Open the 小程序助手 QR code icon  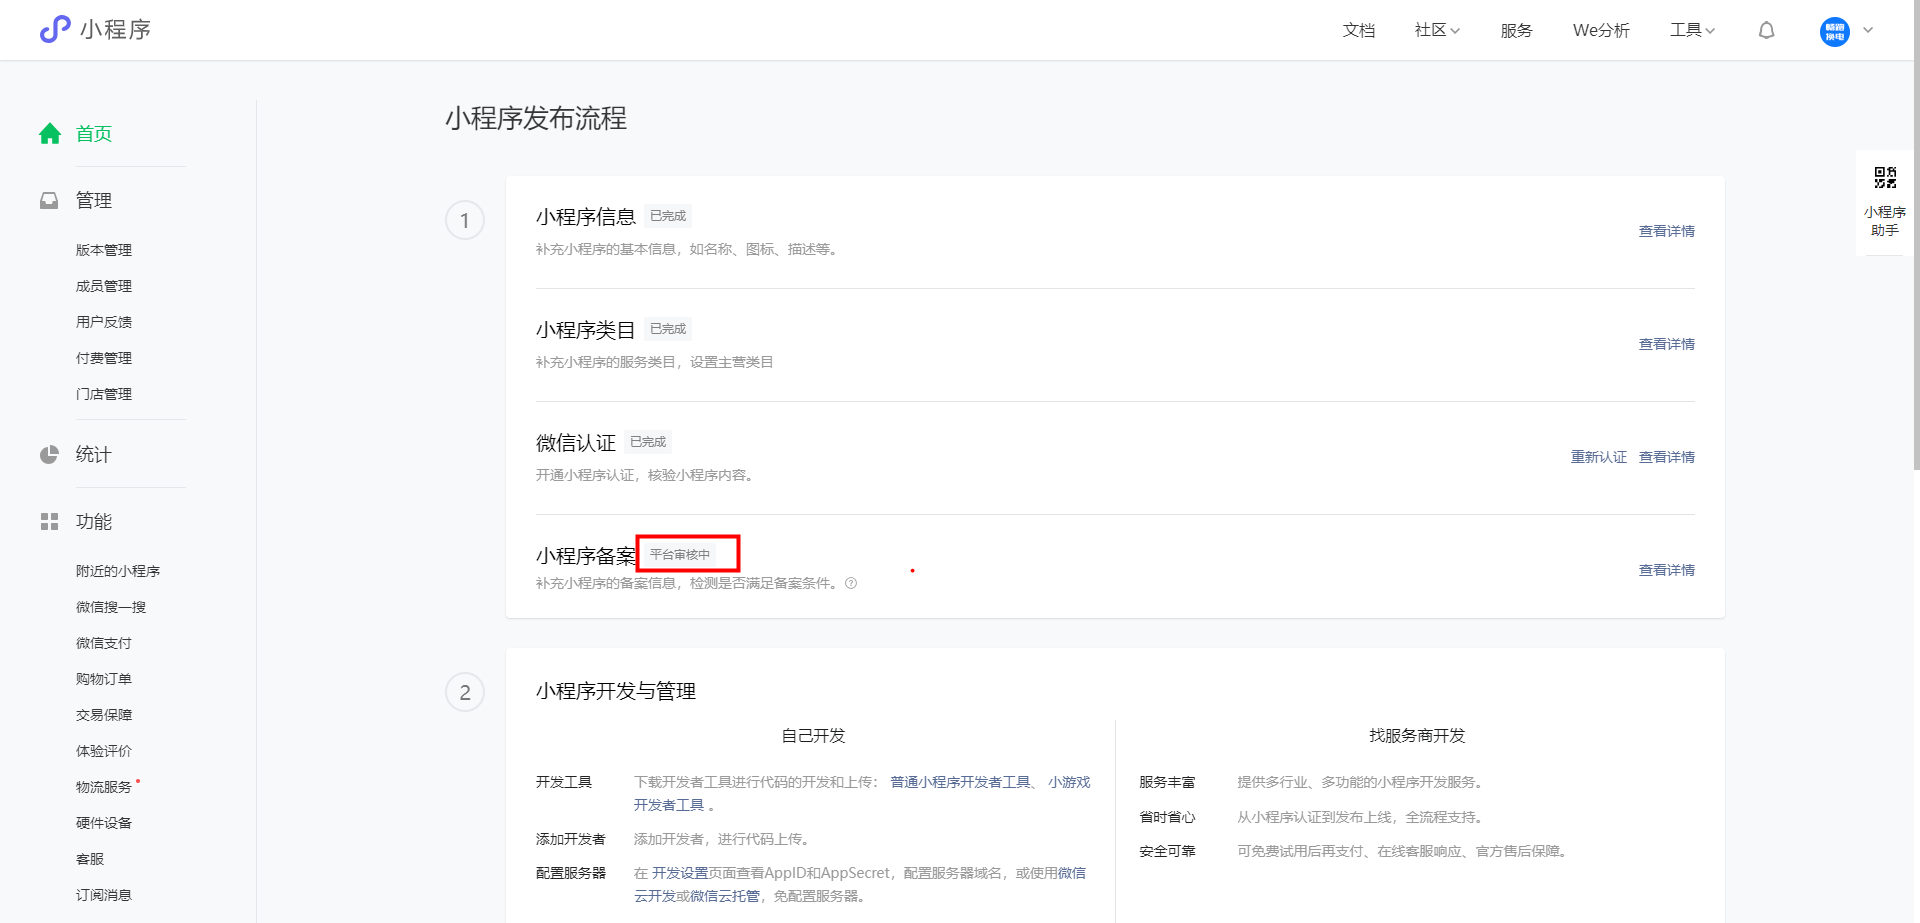(x=1885, y=178)
